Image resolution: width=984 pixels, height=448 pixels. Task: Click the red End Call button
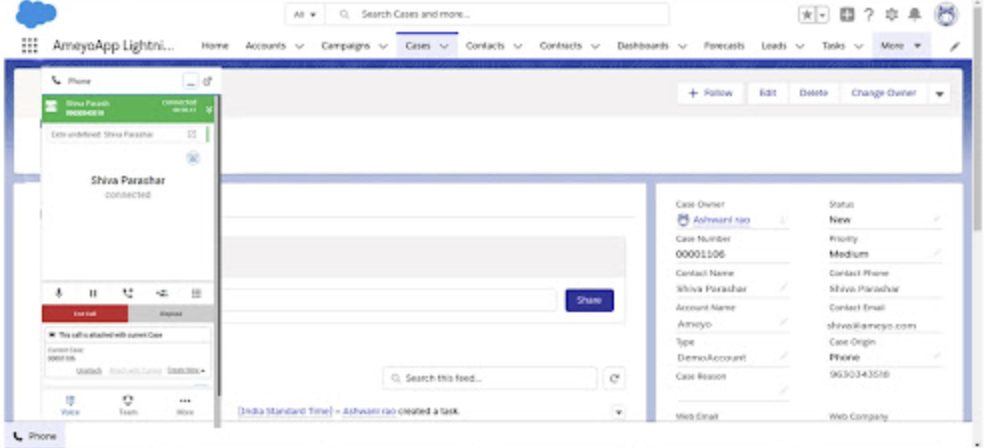point(85,313)
